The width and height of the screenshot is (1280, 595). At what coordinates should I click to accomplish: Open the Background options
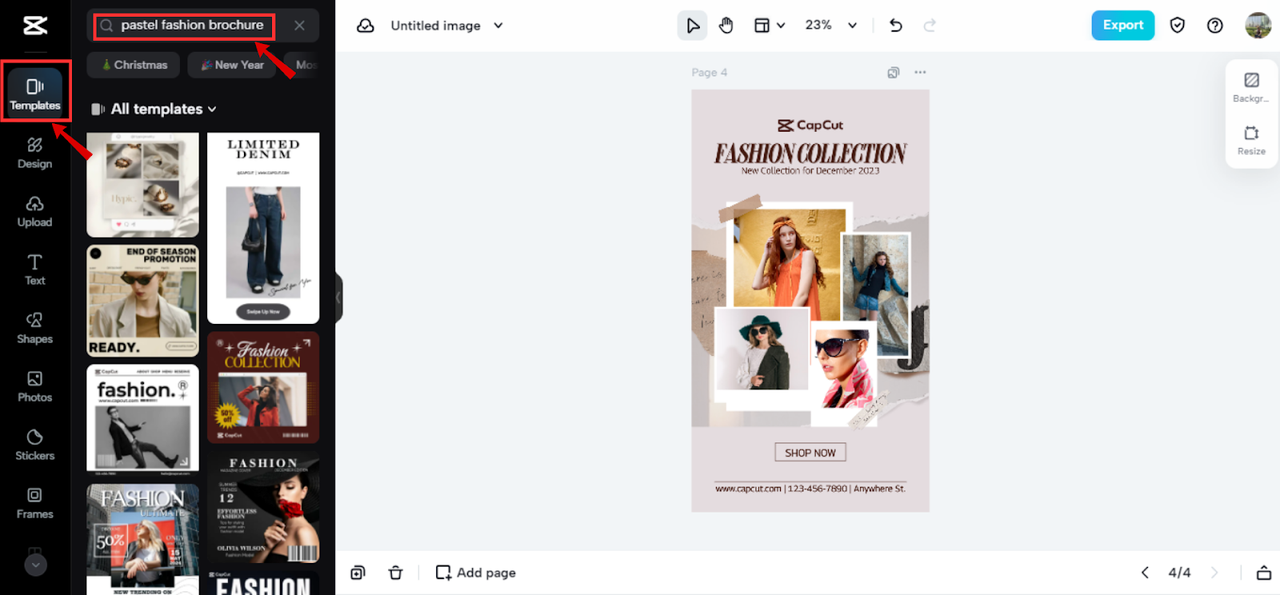tap(1251, 87)
